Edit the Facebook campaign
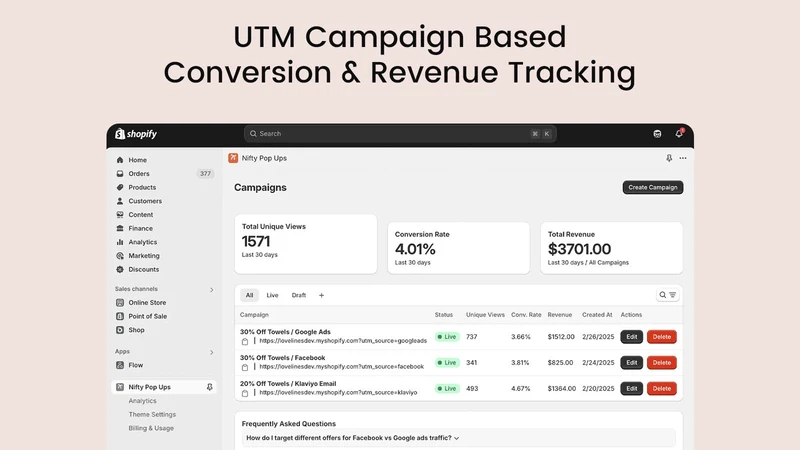Viewport: 800px width, 450px height. [632, 363]
